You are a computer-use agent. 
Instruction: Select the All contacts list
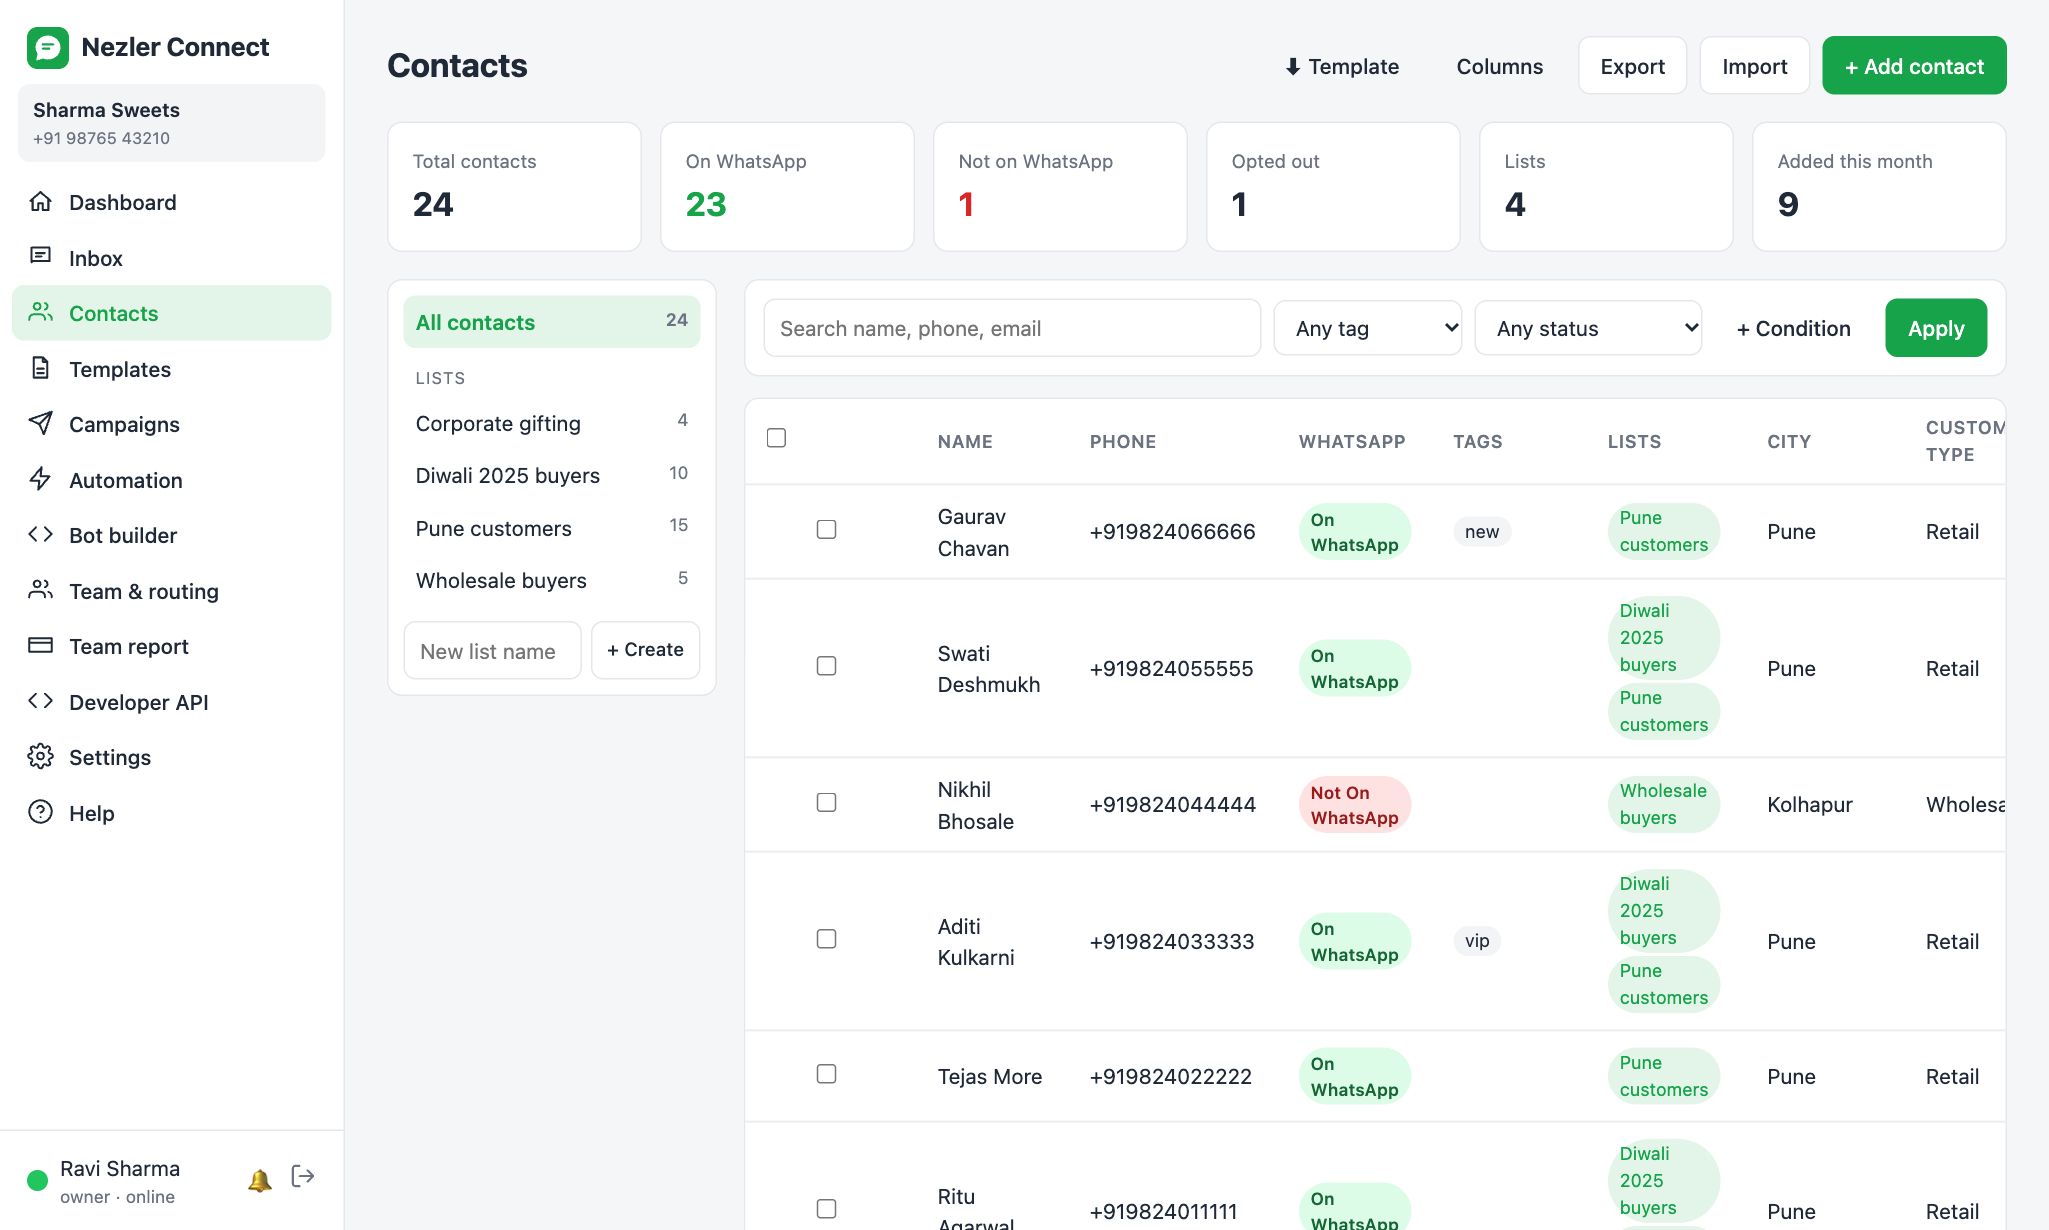click(x=551, y=322)
